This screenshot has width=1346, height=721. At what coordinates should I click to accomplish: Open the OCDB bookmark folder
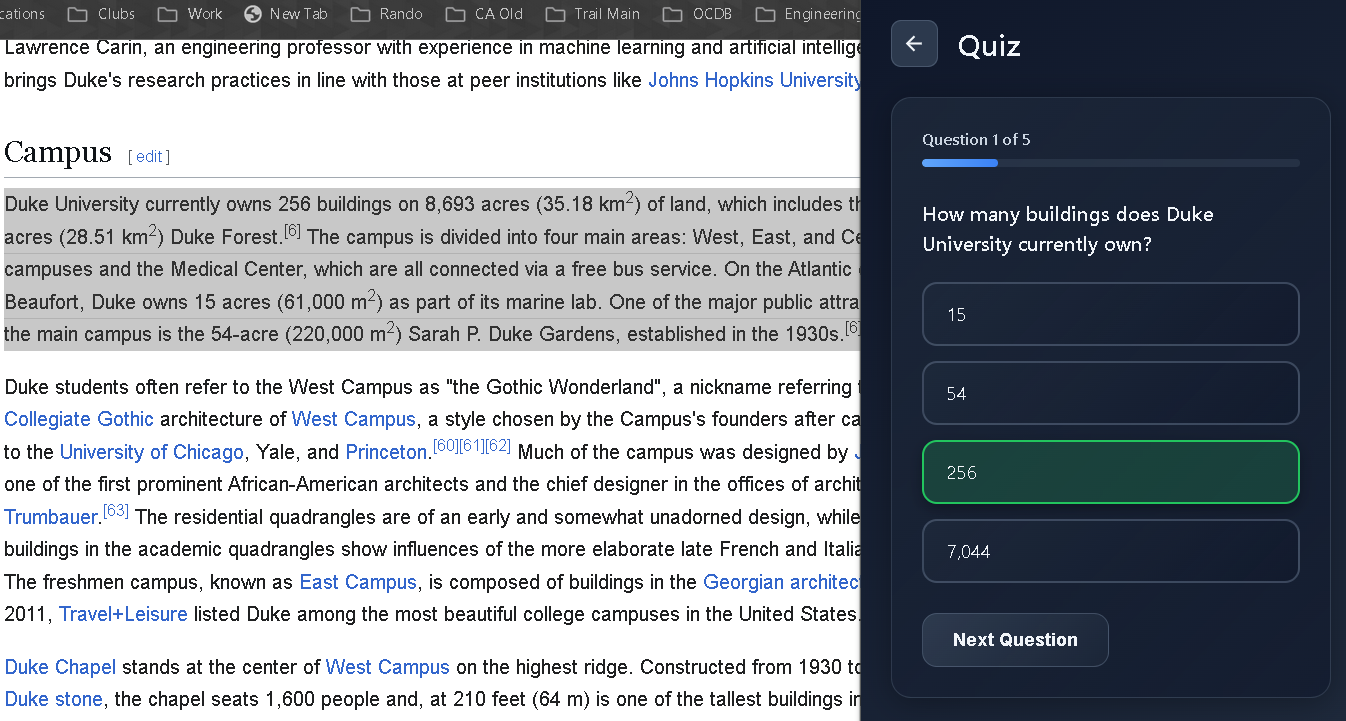(x=698, y=14)
